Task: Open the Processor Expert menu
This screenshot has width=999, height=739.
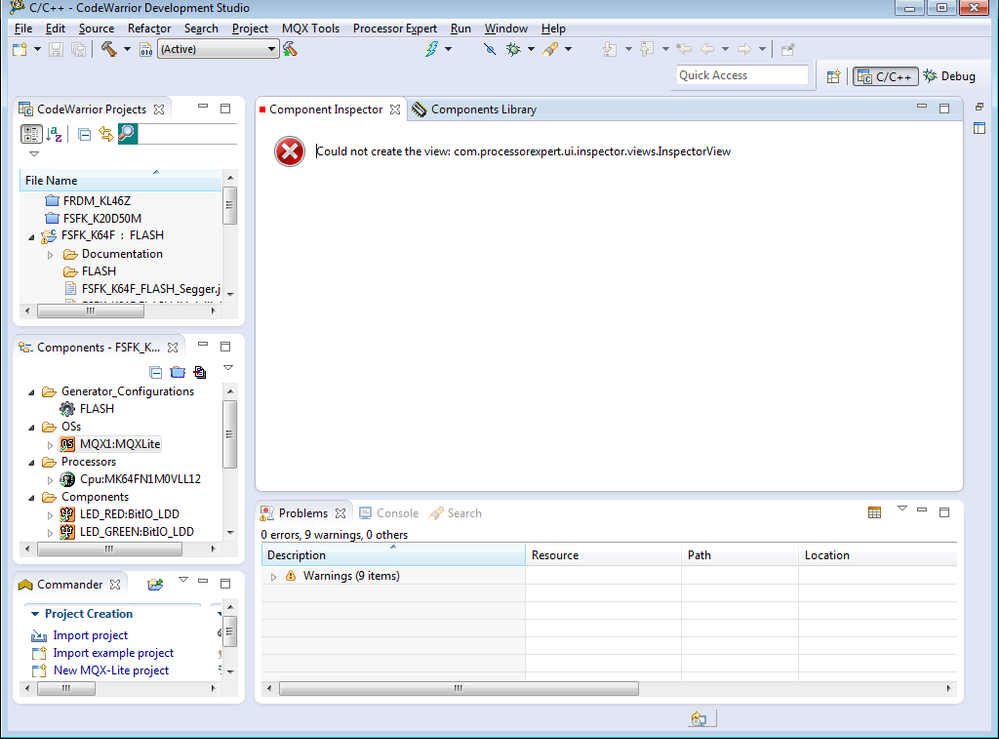Action: coord(394,29)
